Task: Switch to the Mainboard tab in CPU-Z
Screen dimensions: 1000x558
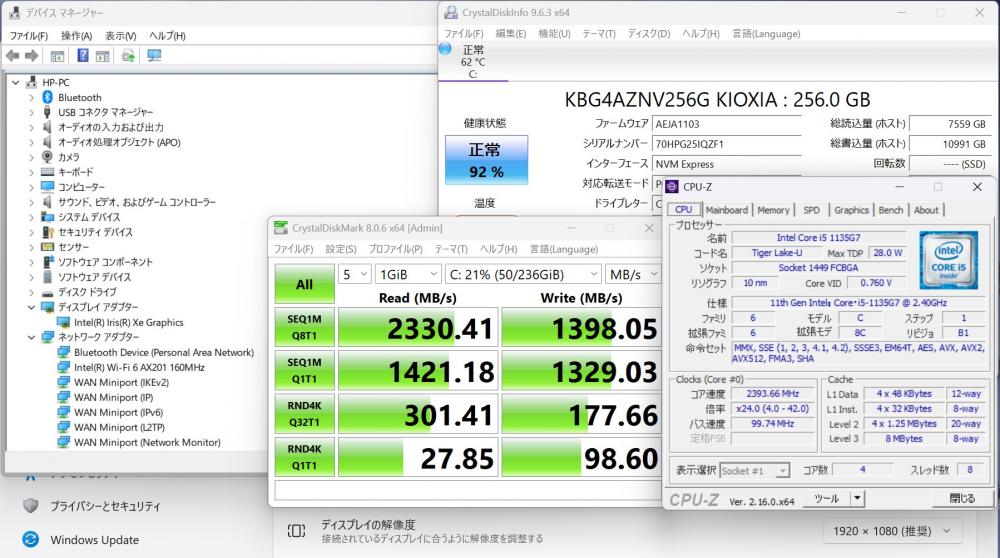Action: coord(726,210)
